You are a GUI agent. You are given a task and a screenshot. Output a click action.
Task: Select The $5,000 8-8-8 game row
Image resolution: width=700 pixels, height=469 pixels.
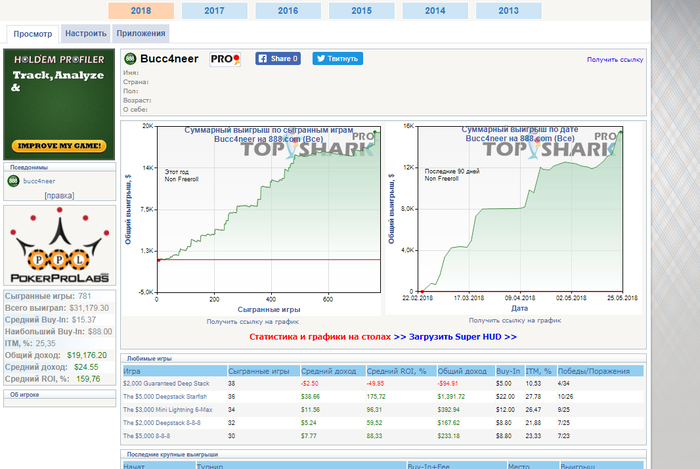(x=383, y=436)
